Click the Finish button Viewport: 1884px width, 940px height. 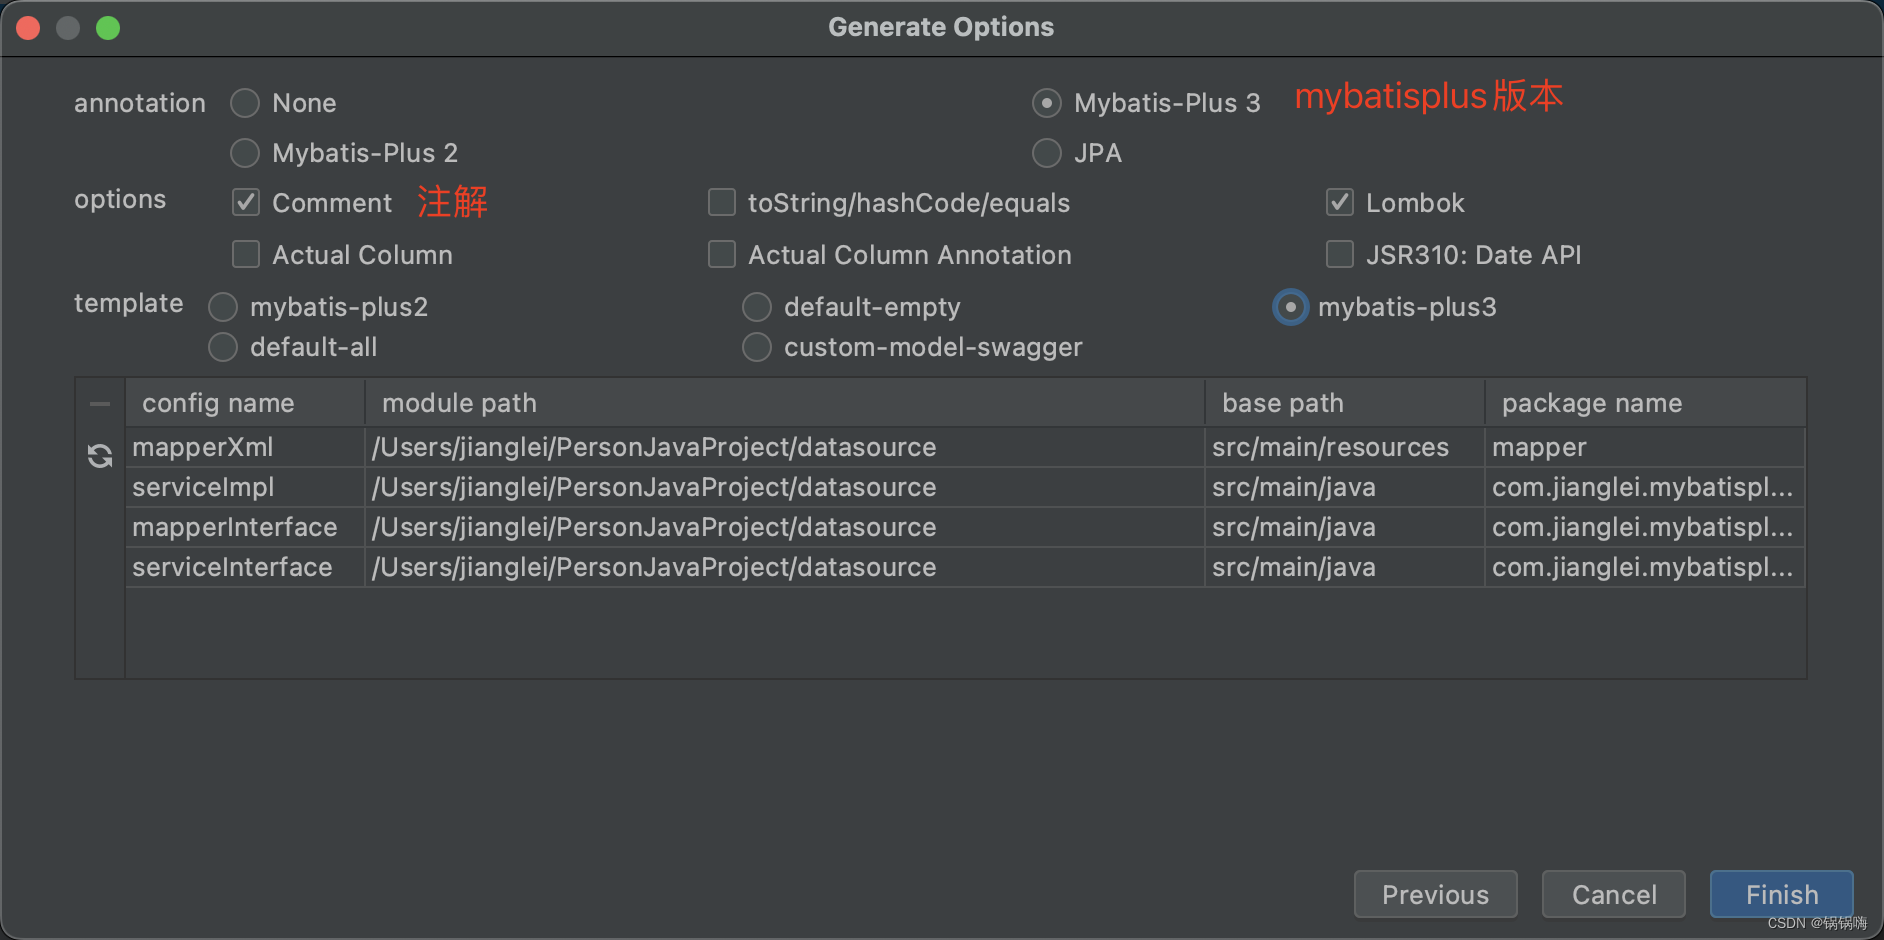1781,894
